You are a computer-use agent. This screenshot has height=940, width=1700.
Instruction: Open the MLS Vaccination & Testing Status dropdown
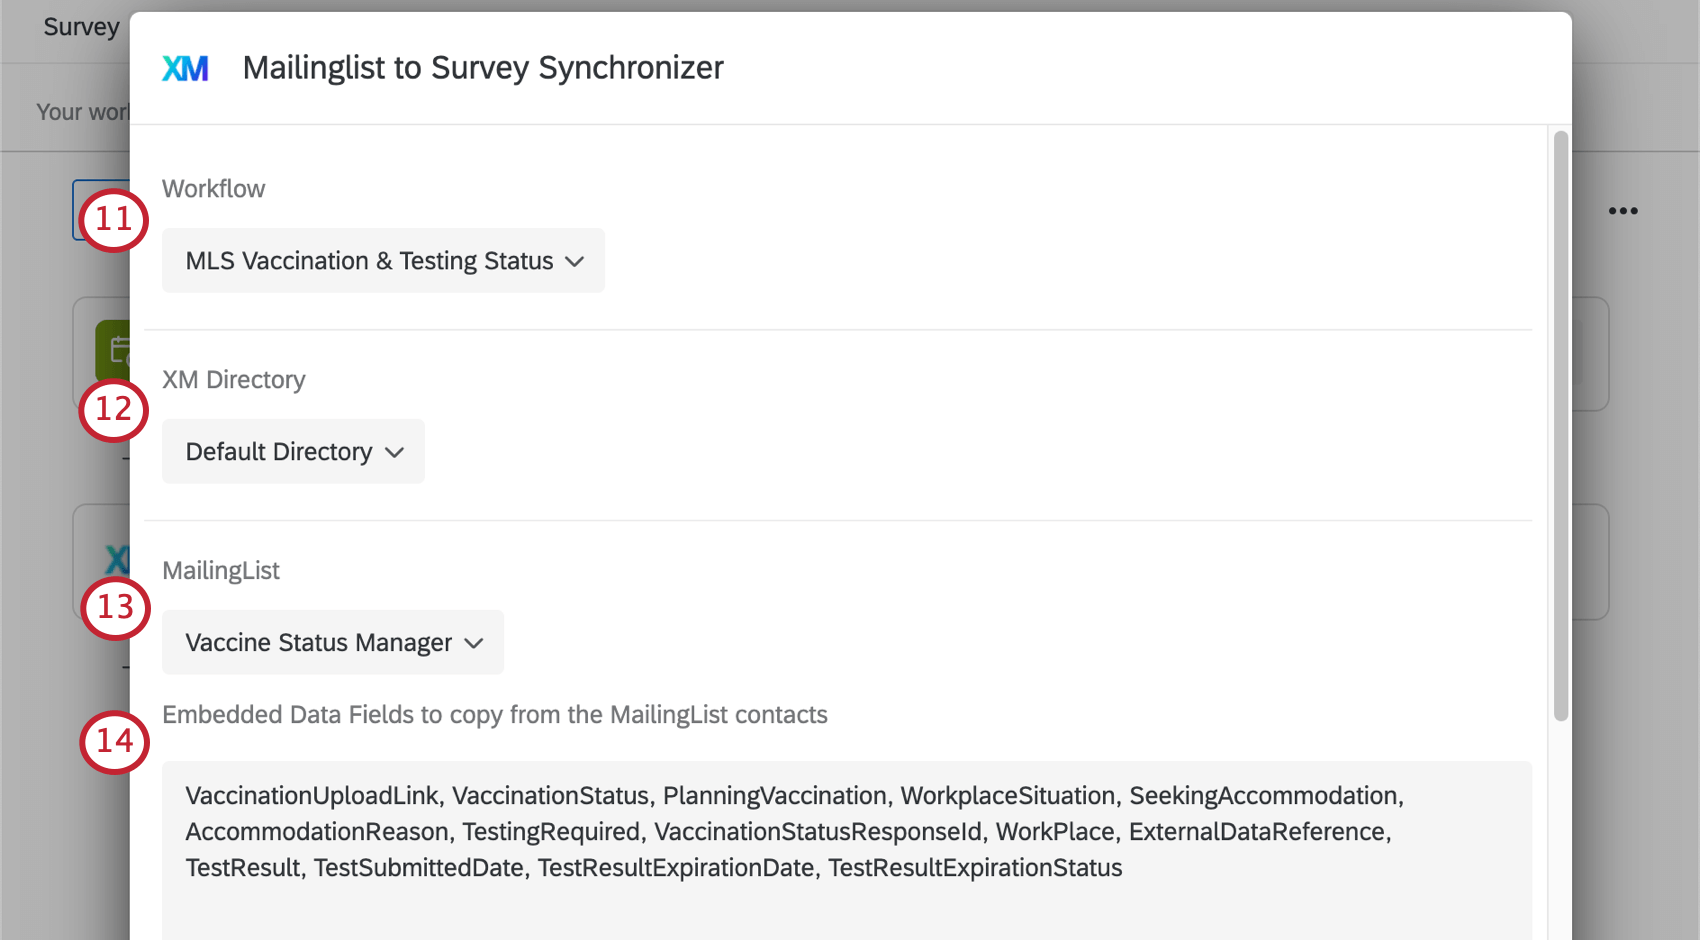(383, 261)
